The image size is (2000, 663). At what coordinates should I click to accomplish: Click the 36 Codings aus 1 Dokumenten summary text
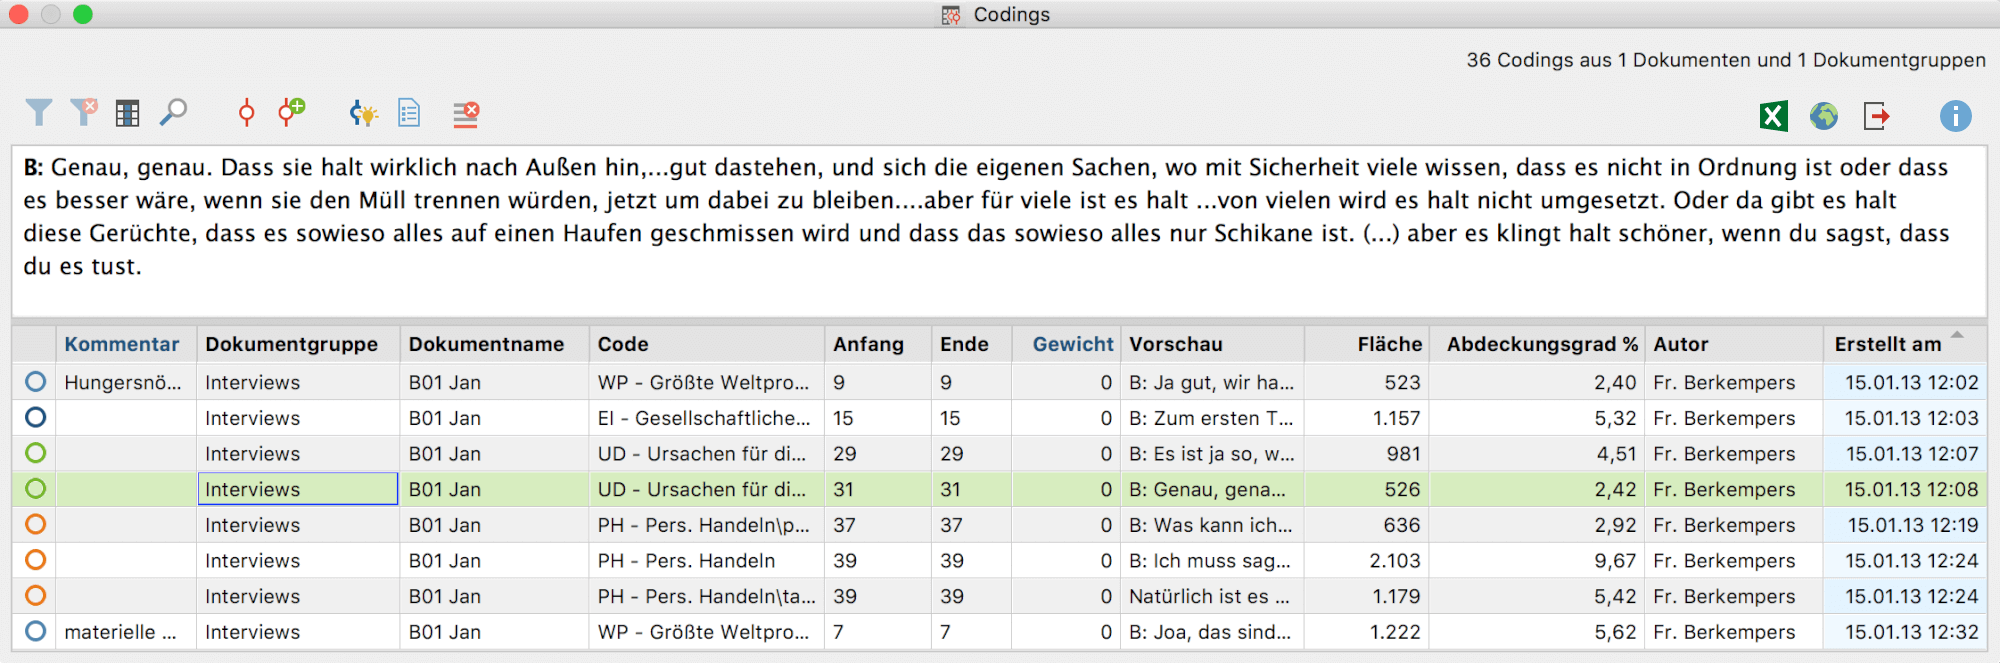pos(1726,60)
